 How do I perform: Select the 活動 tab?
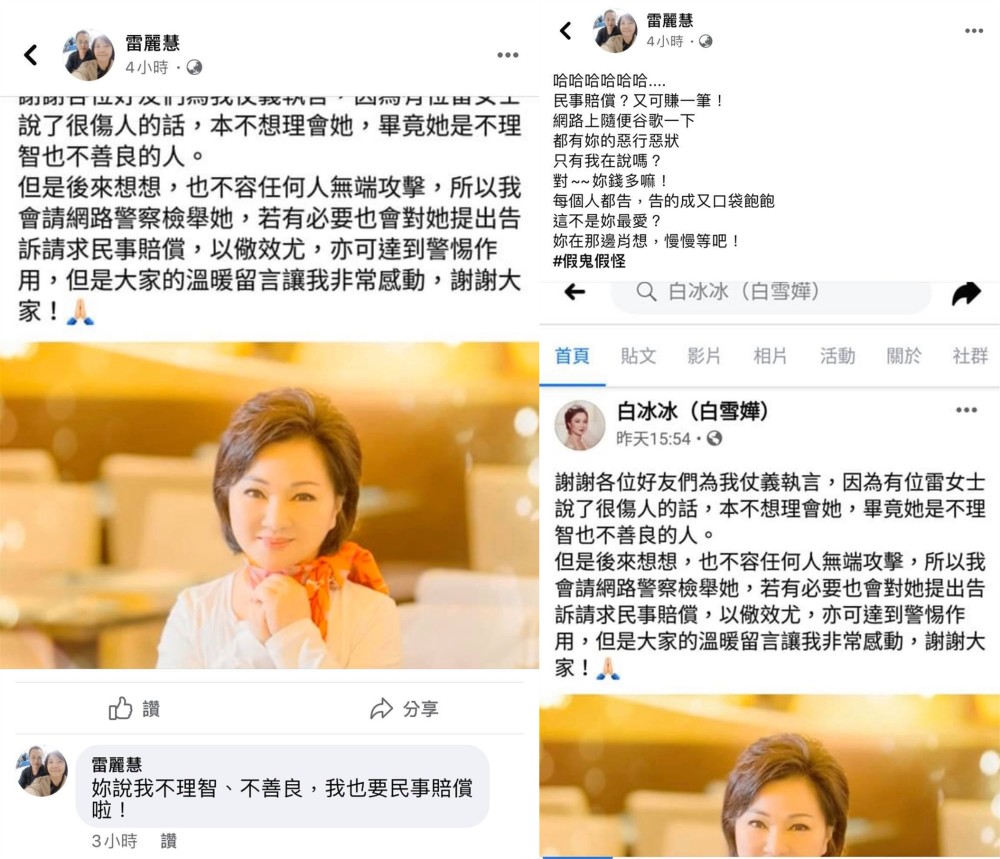click(x=837, y=356)
